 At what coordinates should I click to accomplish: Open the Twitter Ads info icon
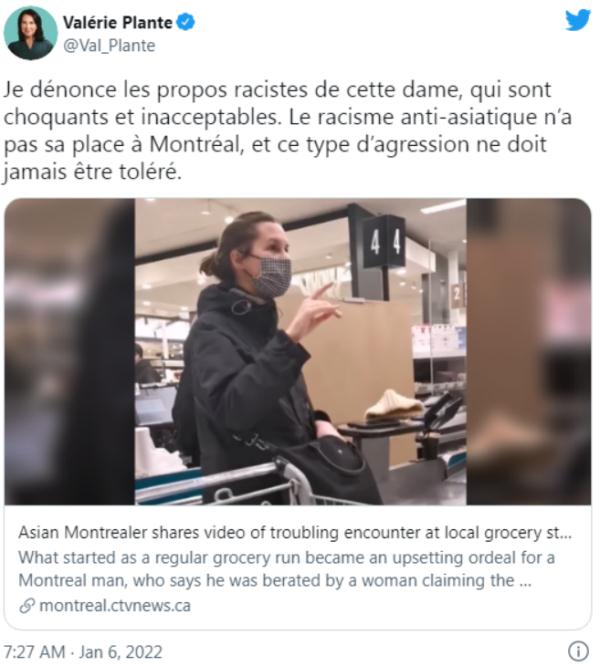(578, 651)
